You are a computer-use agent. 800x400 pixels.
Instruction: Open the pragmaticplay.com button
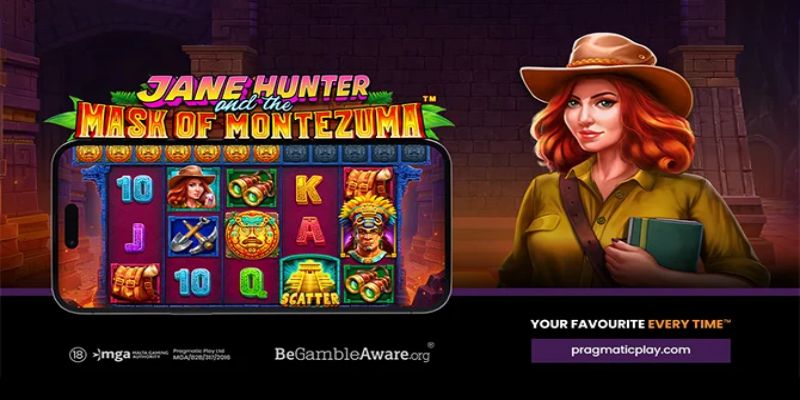pyautogui.click(x=631, y=351)
